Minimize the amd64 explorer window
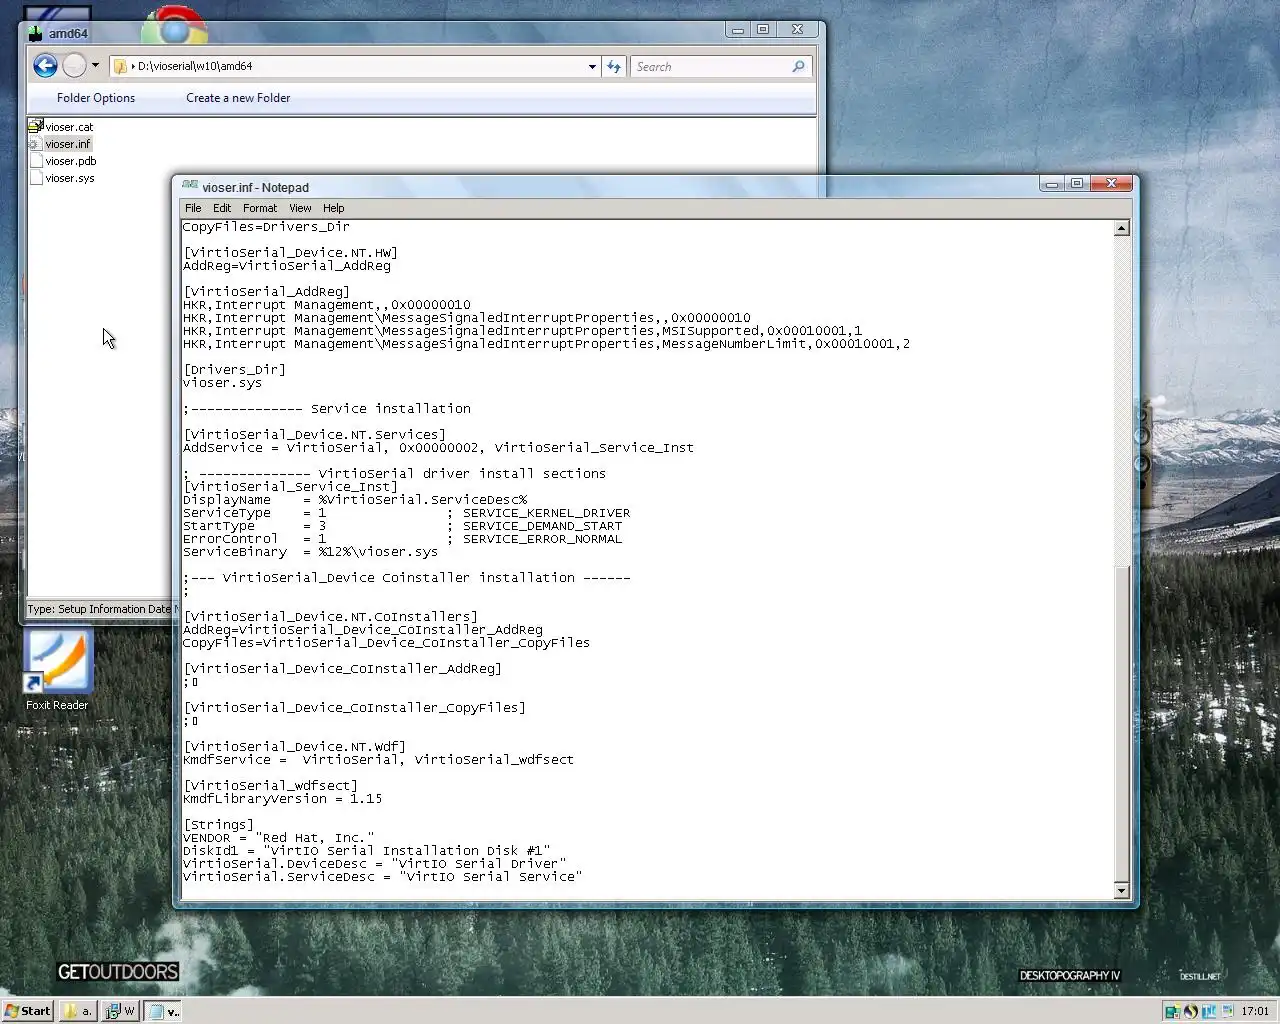The image size is (1280, 1024). (738, 30)
